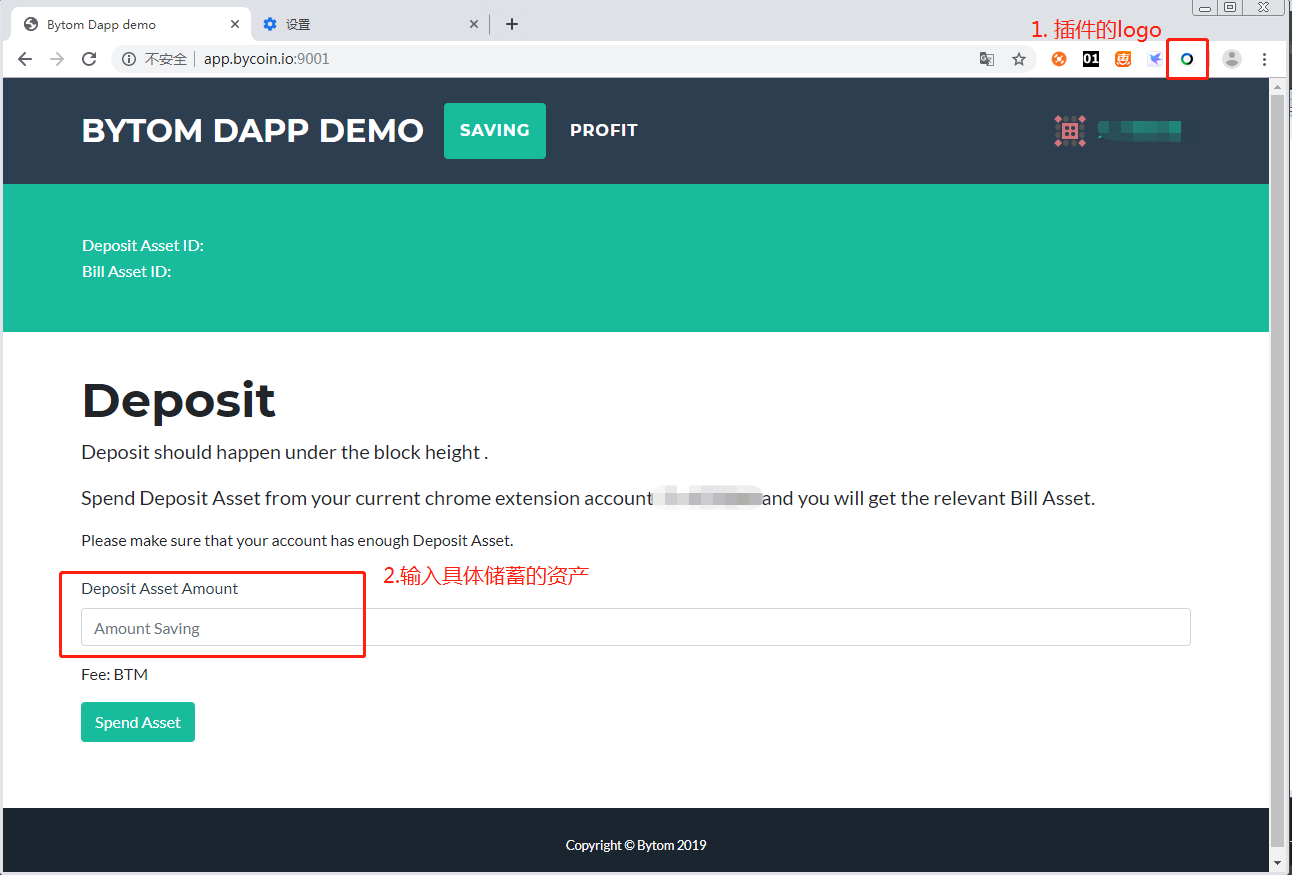Switch to the 设置 tab
Screen dimensions: 1292x875
coord(370,24)
